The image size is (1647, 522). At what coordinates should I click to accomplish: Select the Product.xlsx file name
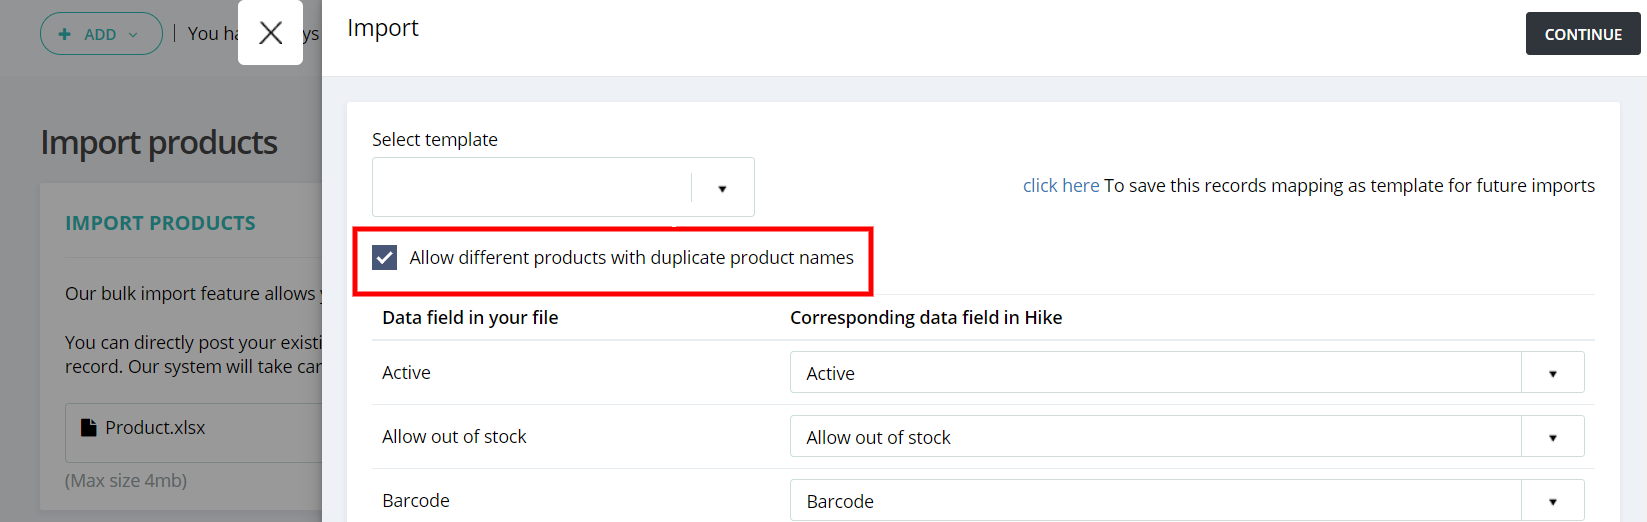(x=155, y=428)
